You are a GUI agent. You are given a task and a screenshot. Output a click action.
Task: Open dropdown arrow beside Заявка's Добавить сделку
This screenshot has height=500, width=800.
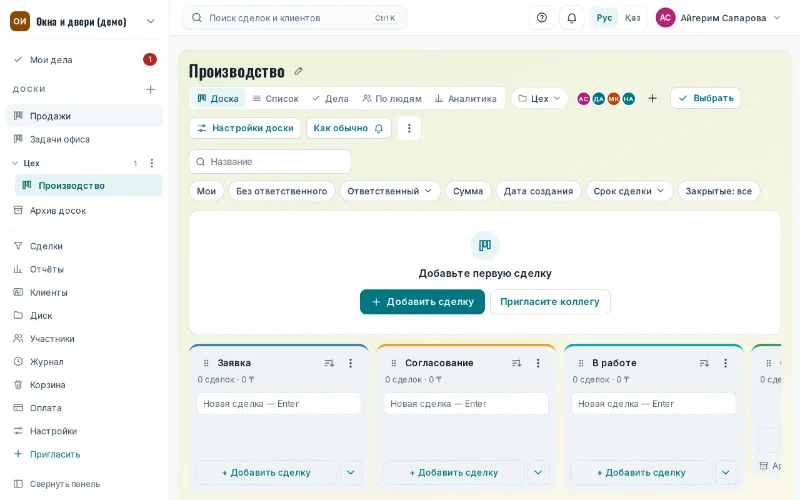click(x=351, y=472)
